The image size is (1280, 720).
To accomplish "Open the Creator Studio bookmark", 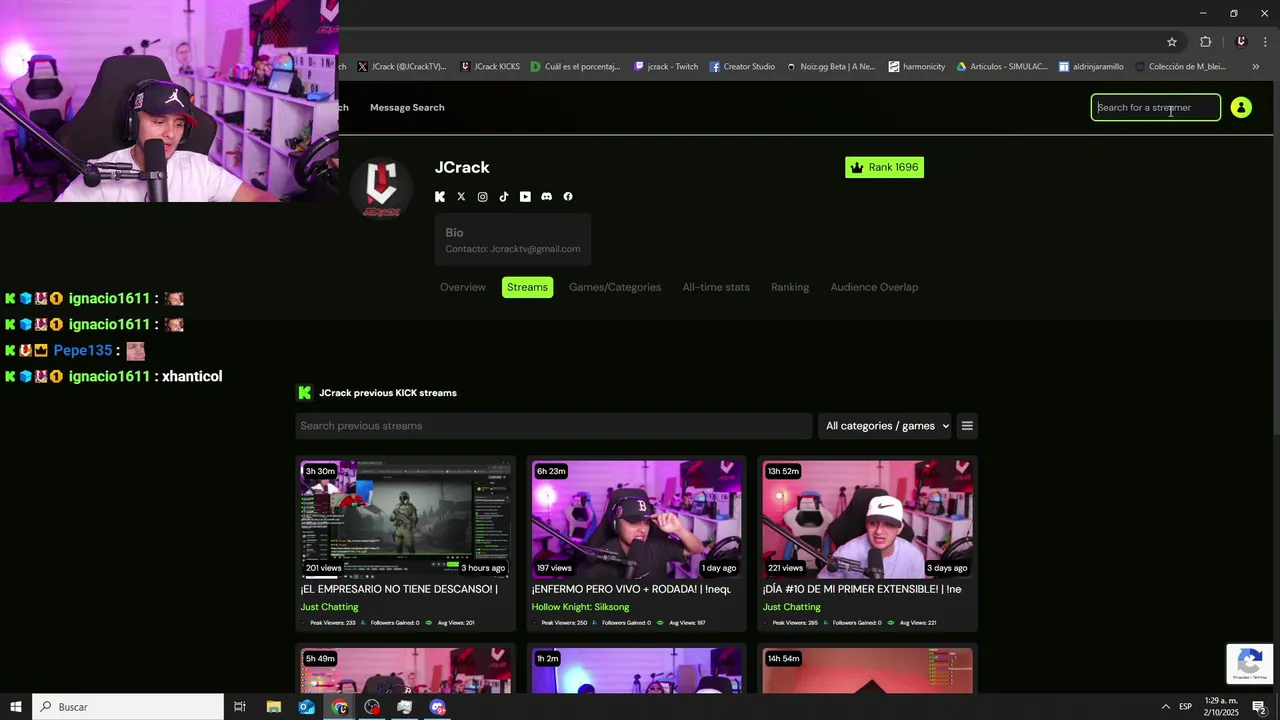I will pyautogui.click(x=742, y=67).
